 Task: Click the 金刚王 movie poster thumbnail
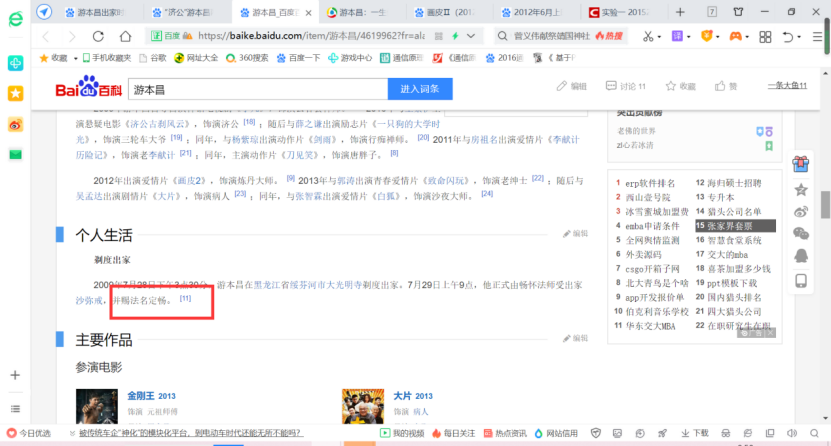[96, 406]
